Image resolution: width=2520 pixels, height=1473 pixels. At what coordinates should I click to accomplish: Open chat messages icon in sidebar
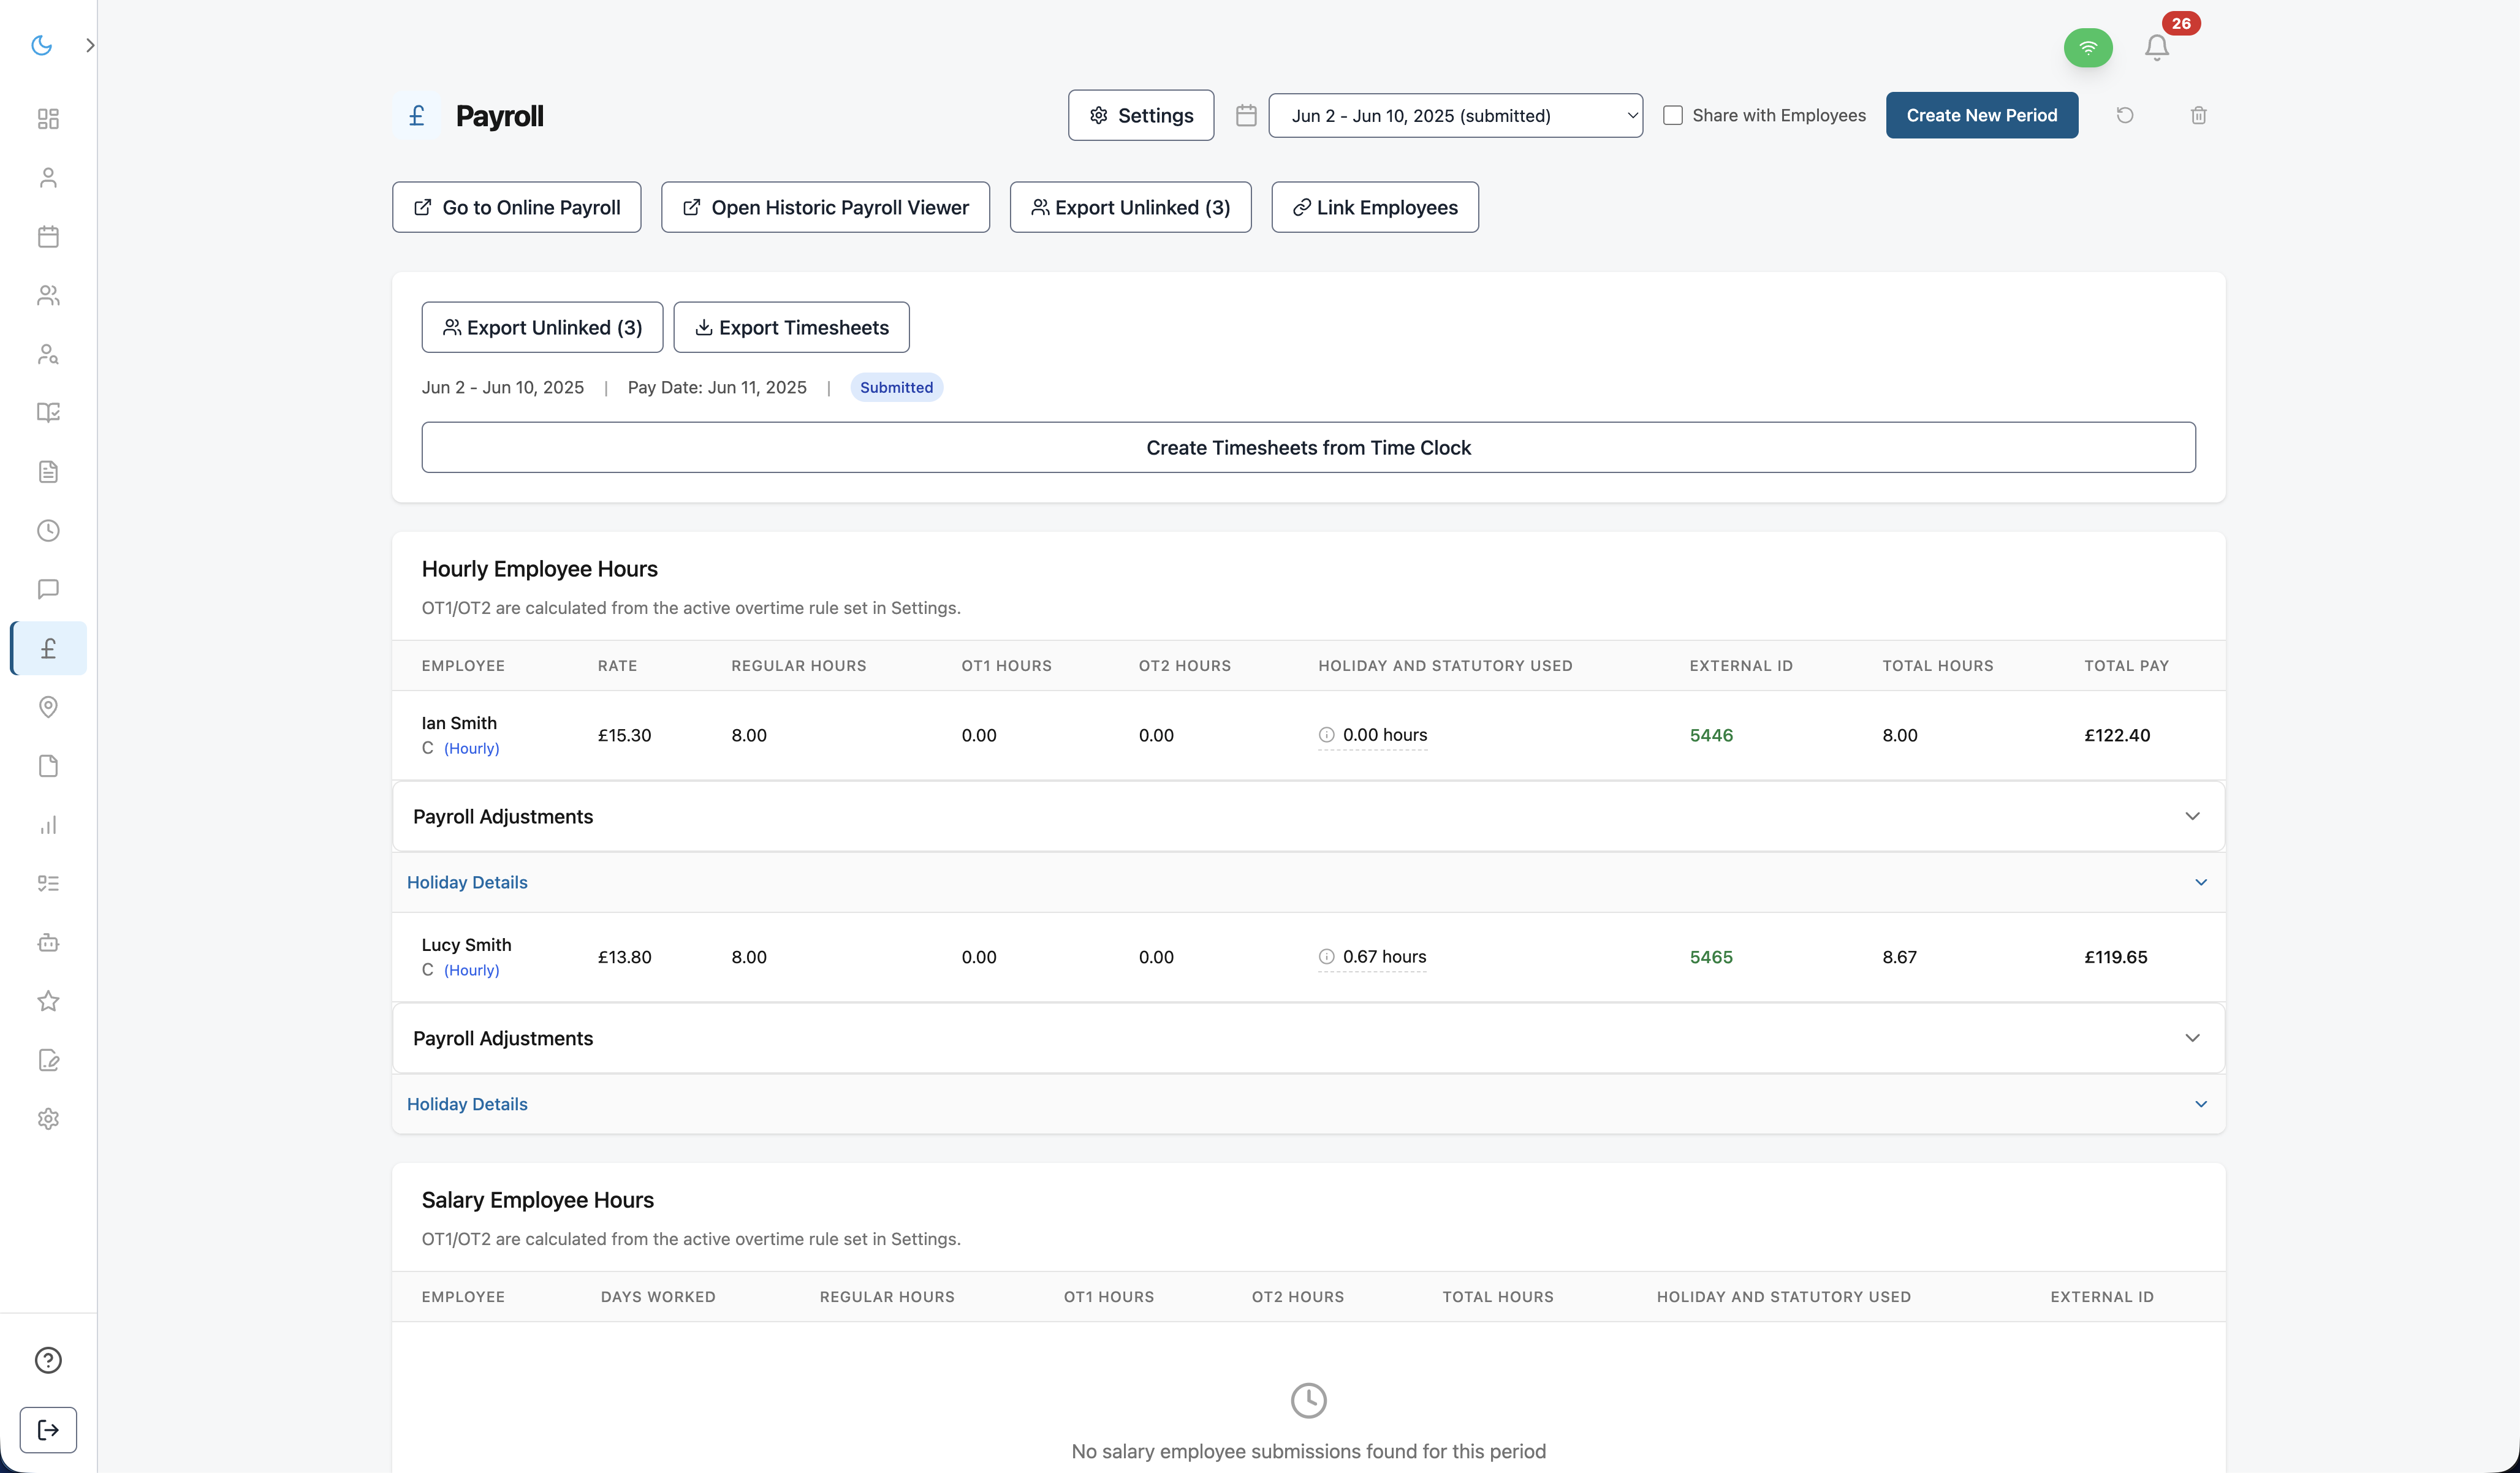click(x=48, y=590)
